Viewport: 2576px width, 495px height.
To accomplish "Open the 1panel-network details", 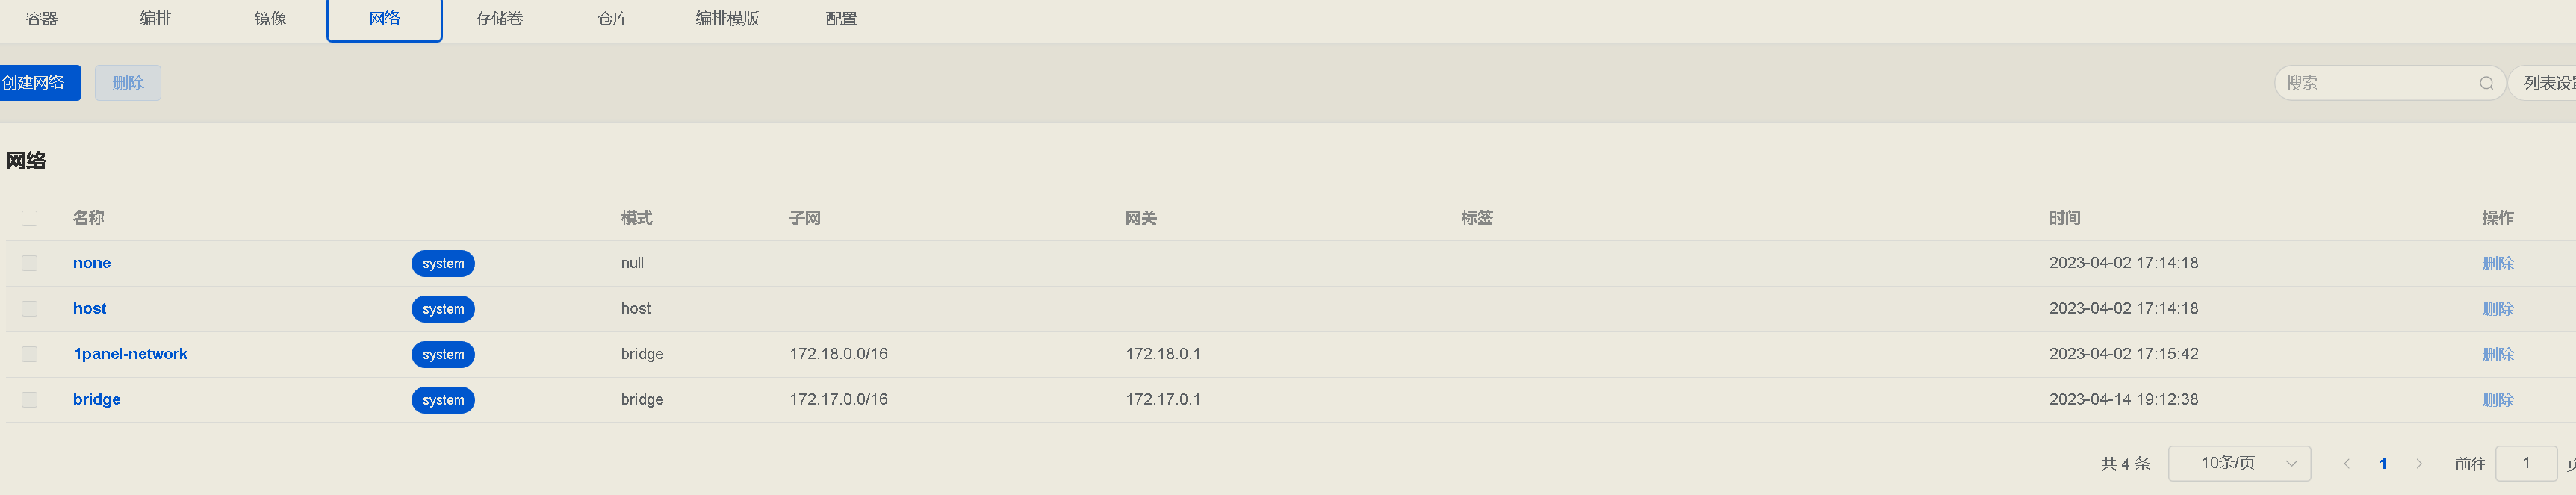I will coord(130,353).
